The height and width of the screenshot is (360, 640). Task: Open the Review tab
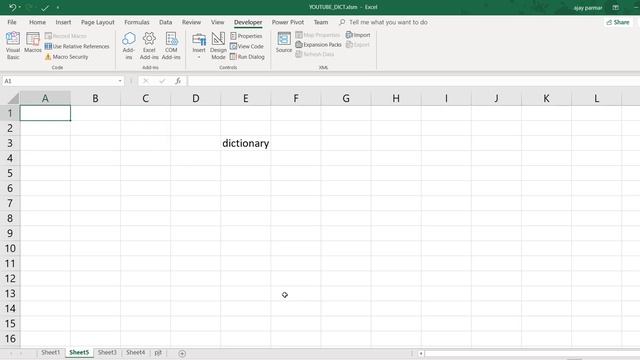pos(191,22)
